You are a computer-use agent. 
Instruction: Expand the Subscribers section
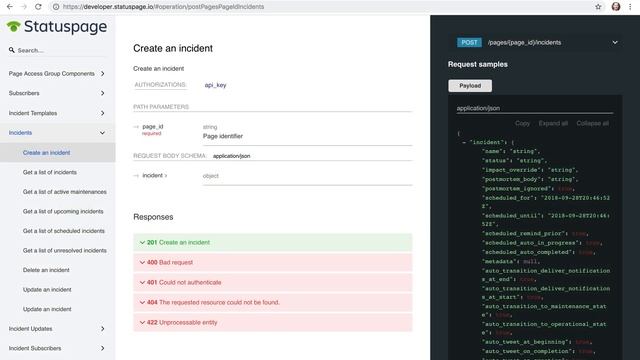pyautogui.click(x=57, y=93)
